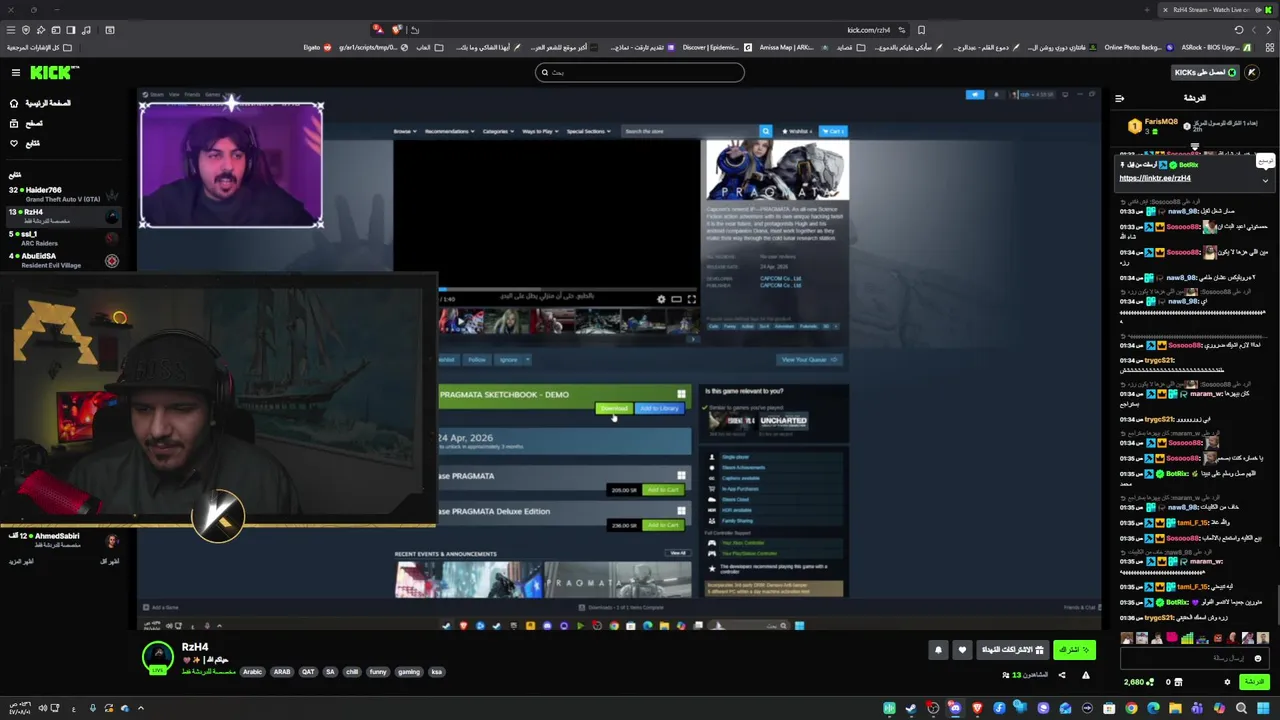
Task: Reload the page in browser toolbar
Action: 1239,30
